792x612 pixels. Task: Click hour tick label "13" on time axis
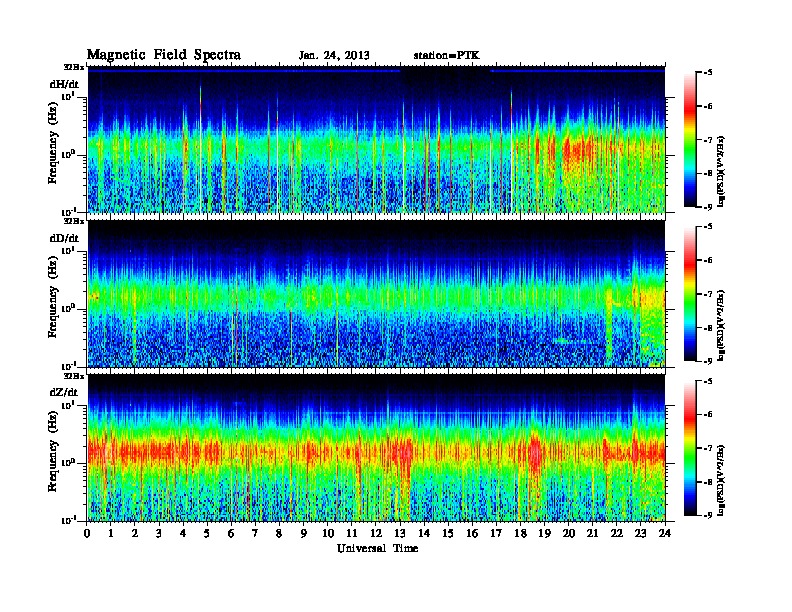(x=400, y=533)
